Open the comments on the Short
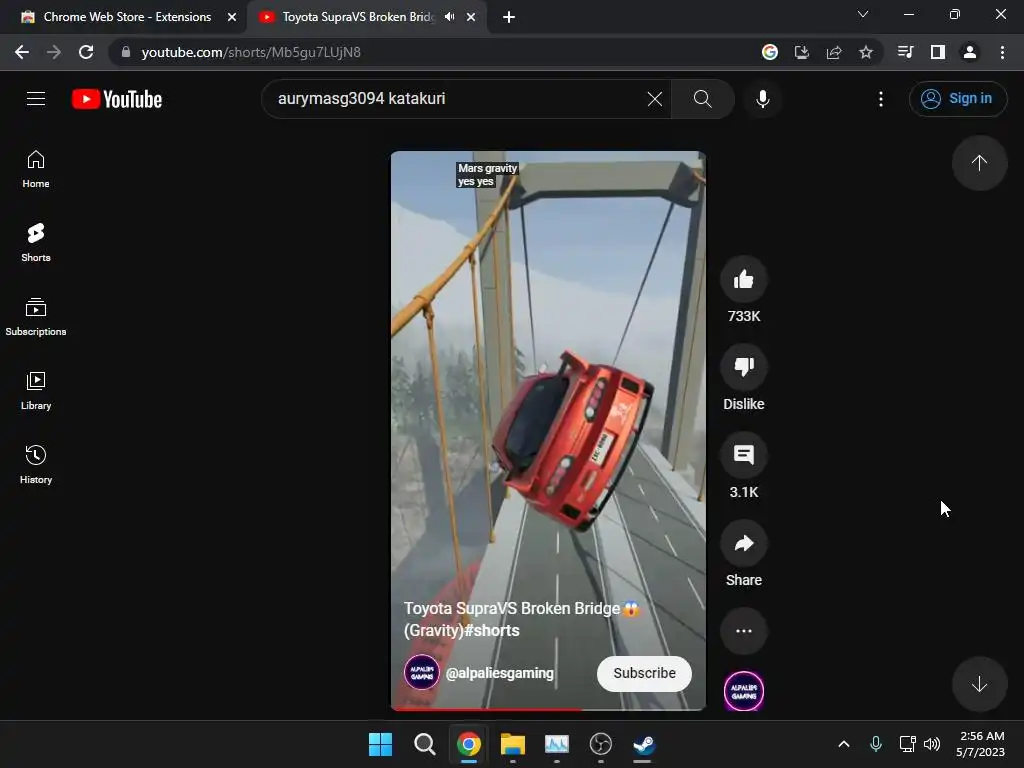Screen dimensions: 1024x768 point(743,455)
